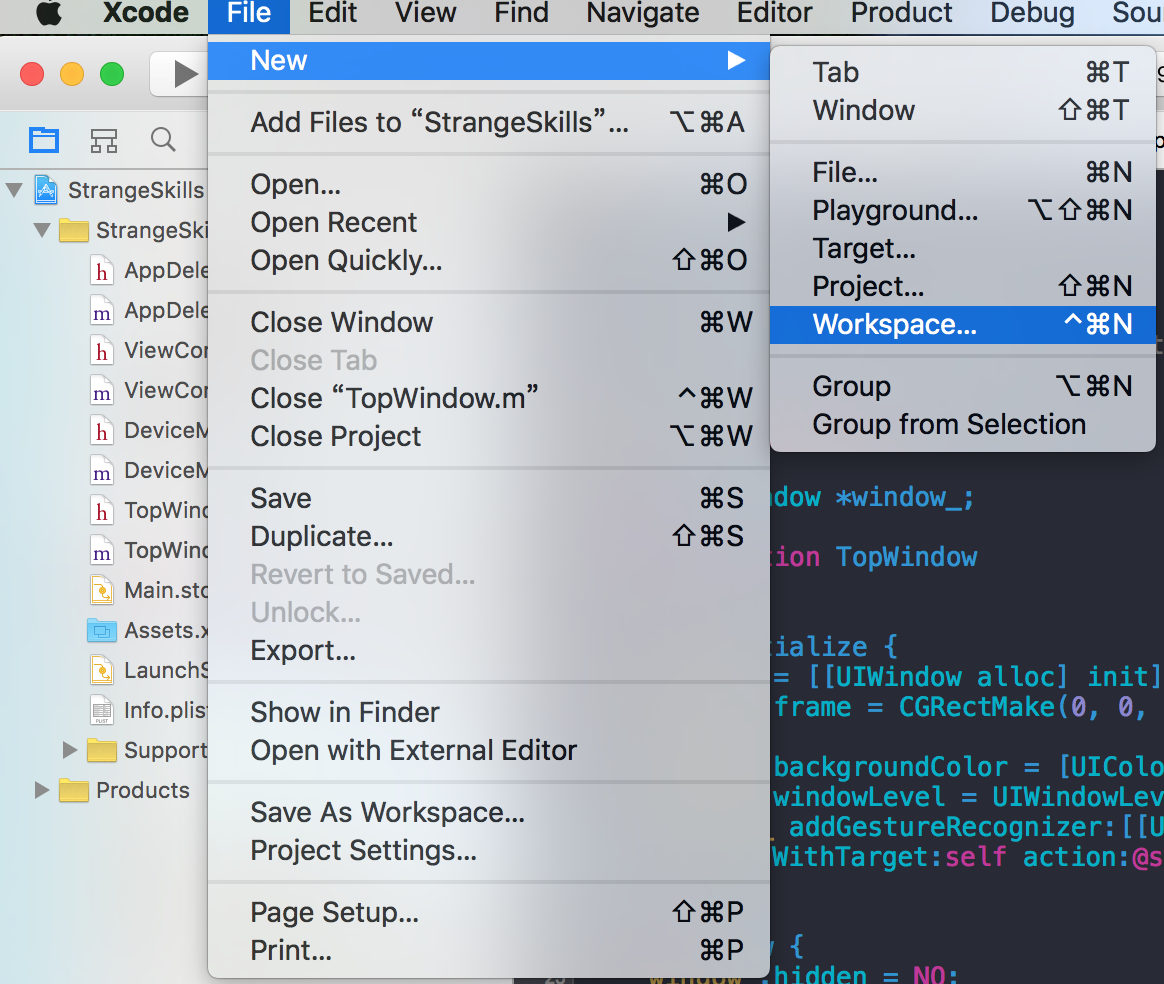Open the Xcode application menu
The height and width of the screenshot is (984, 1164).
(x=146, y=13)
